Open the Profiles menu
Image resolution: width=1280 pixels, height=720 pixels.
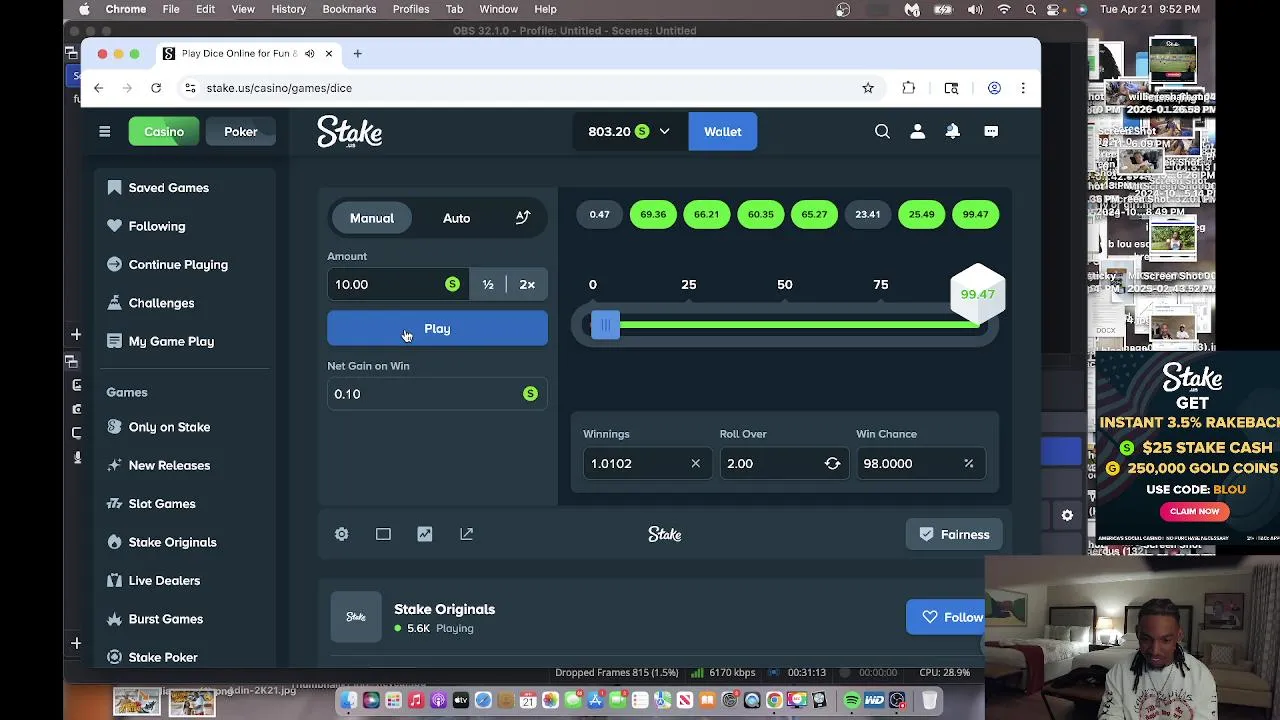411,9
